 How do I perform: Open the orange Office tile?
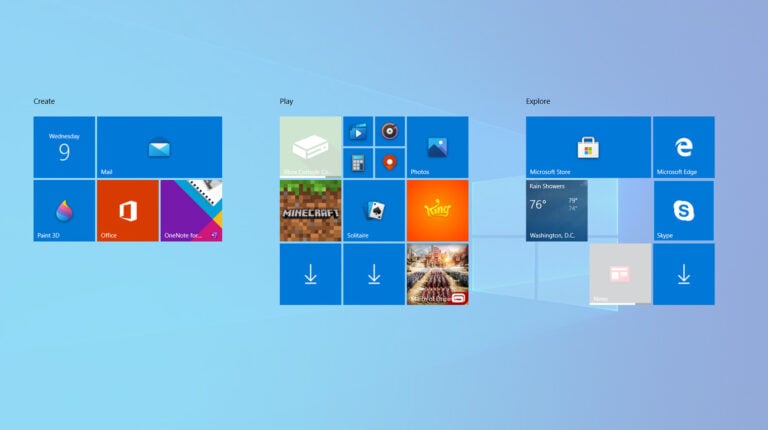128,211
